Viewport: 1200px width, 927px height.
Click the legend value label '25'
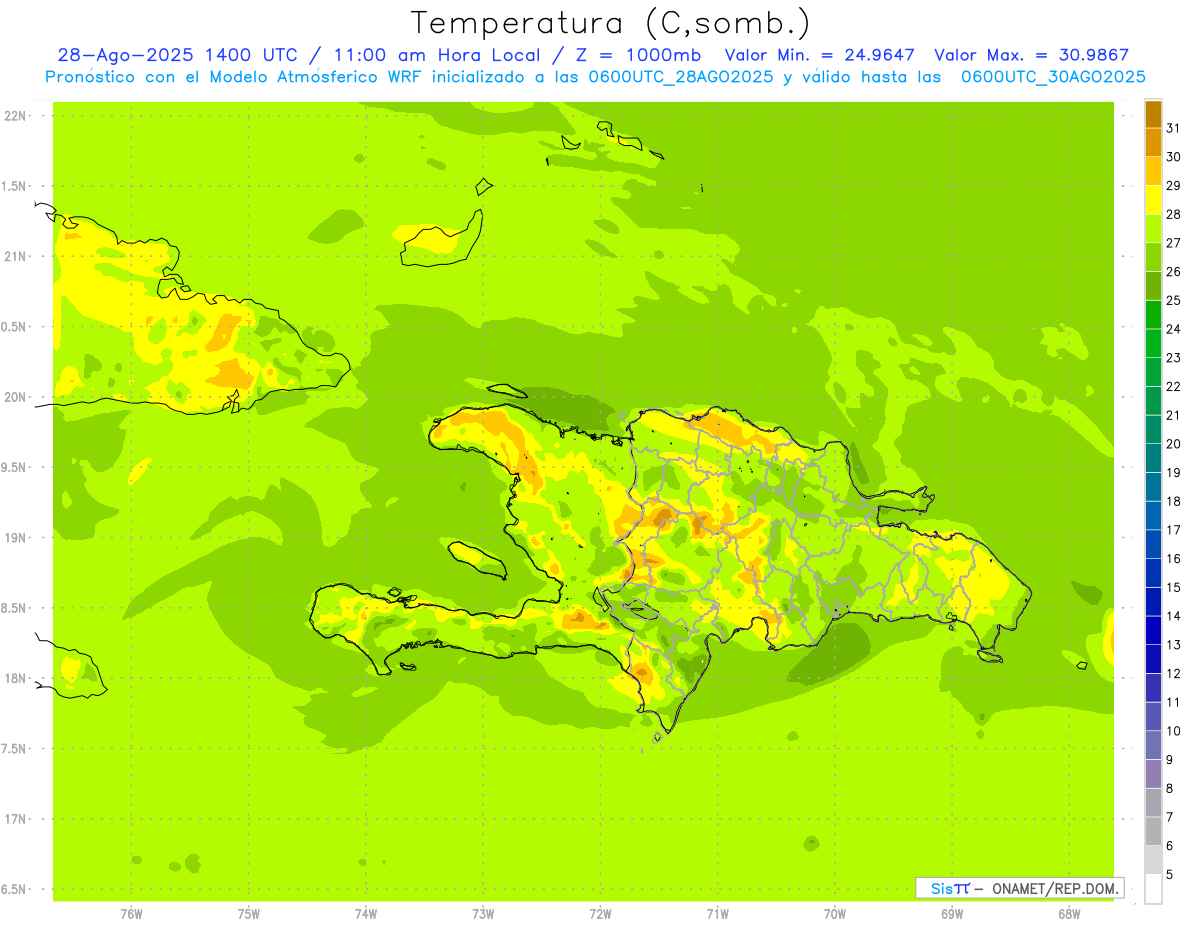1173,300
